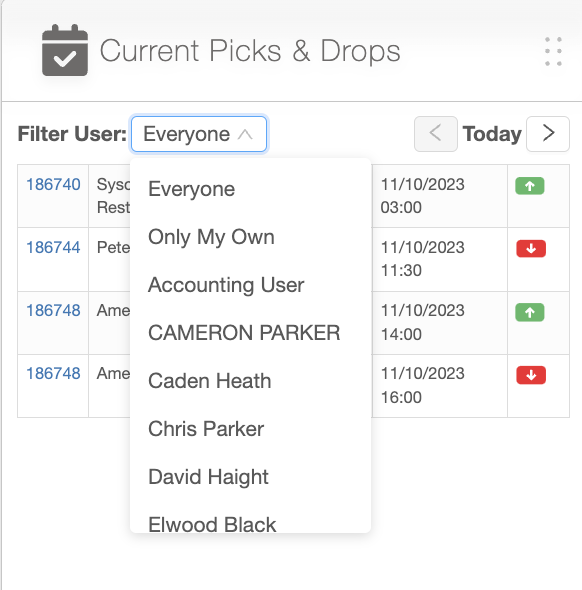Click red drop arrow for 16:00 entry
The height and width of the screenshot is (590, 582).
531,375
